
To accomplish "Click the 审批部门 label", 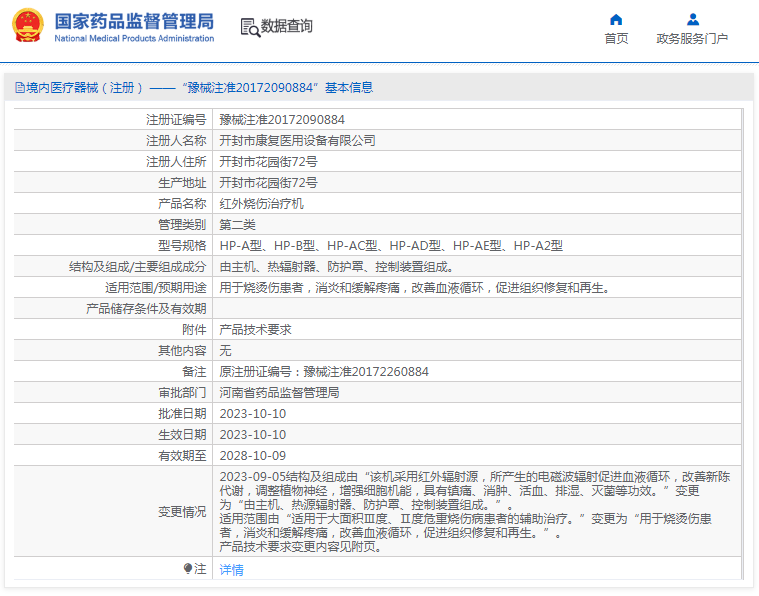I will 182,393.
